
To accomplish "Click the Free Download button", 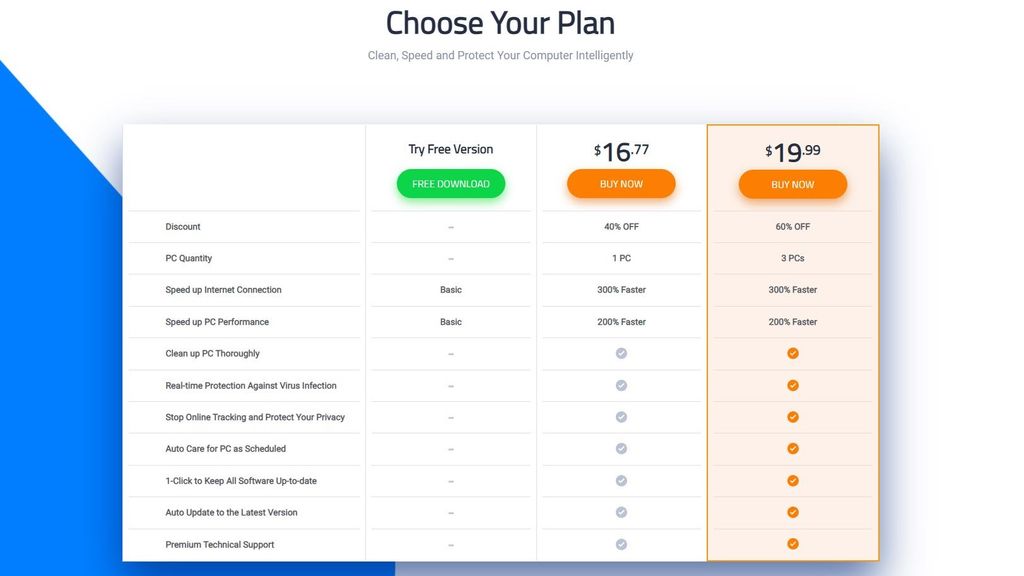I will tap(450, 184).
